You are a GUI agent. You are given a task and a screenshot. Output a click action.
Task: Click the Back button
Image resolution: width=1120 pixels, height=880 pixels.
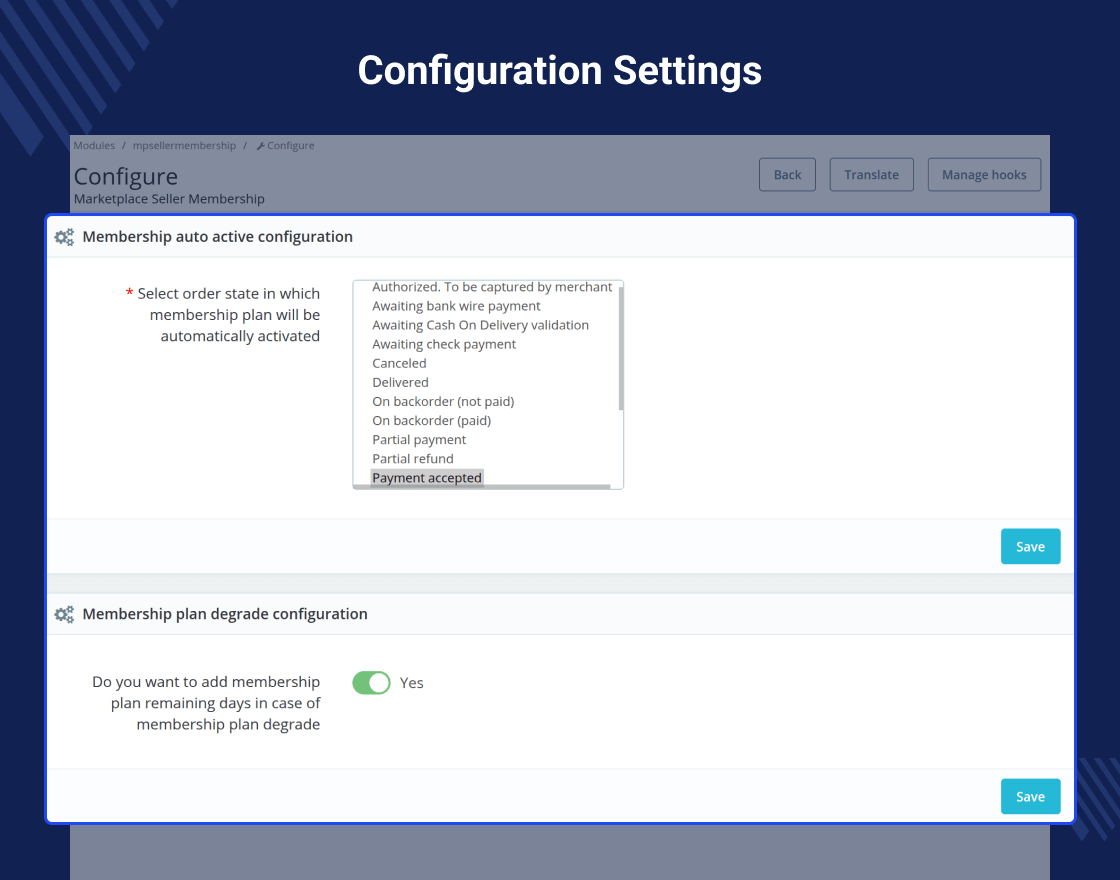pos(787,175)
